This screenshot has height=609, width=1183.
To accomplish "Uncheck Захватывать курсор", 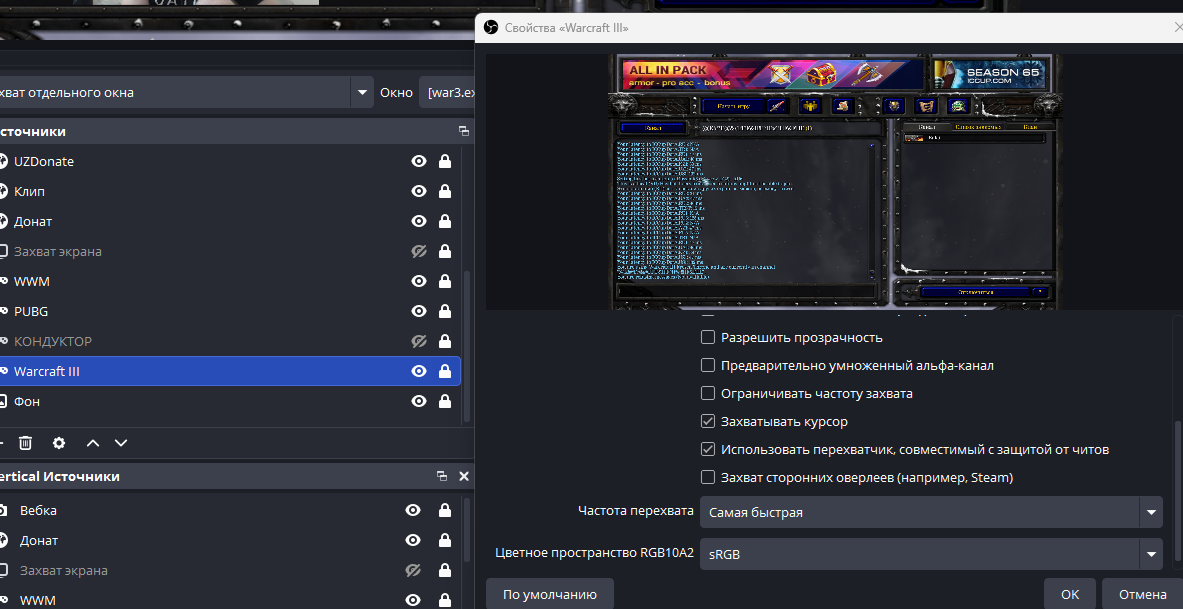I will pyautogui.click(x=708, y=421).
